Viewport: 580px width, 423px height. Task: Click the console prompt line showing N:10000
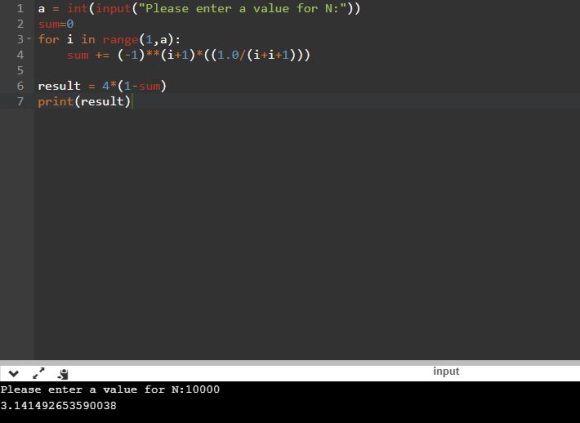click(110, 390)
